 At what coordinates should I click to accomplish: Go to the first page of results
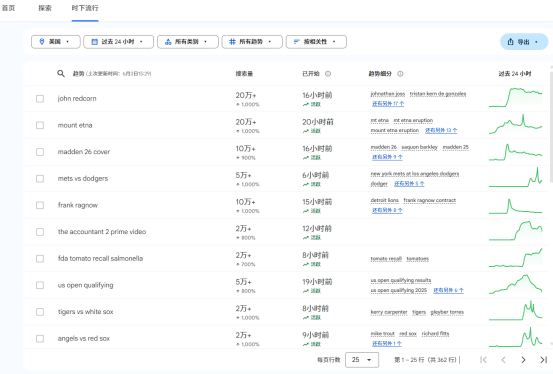[484, 360]
